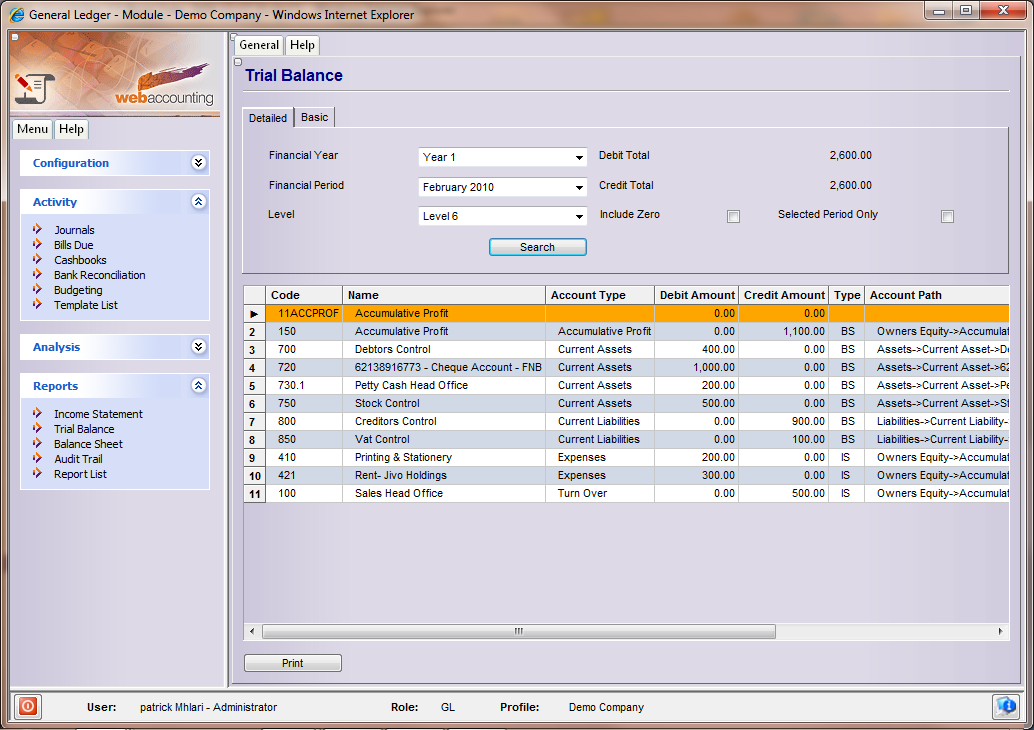Click the arrow icon beside Audit Trail
Image resolution: width=1034 pixels, height=730 pixels.
38,459
